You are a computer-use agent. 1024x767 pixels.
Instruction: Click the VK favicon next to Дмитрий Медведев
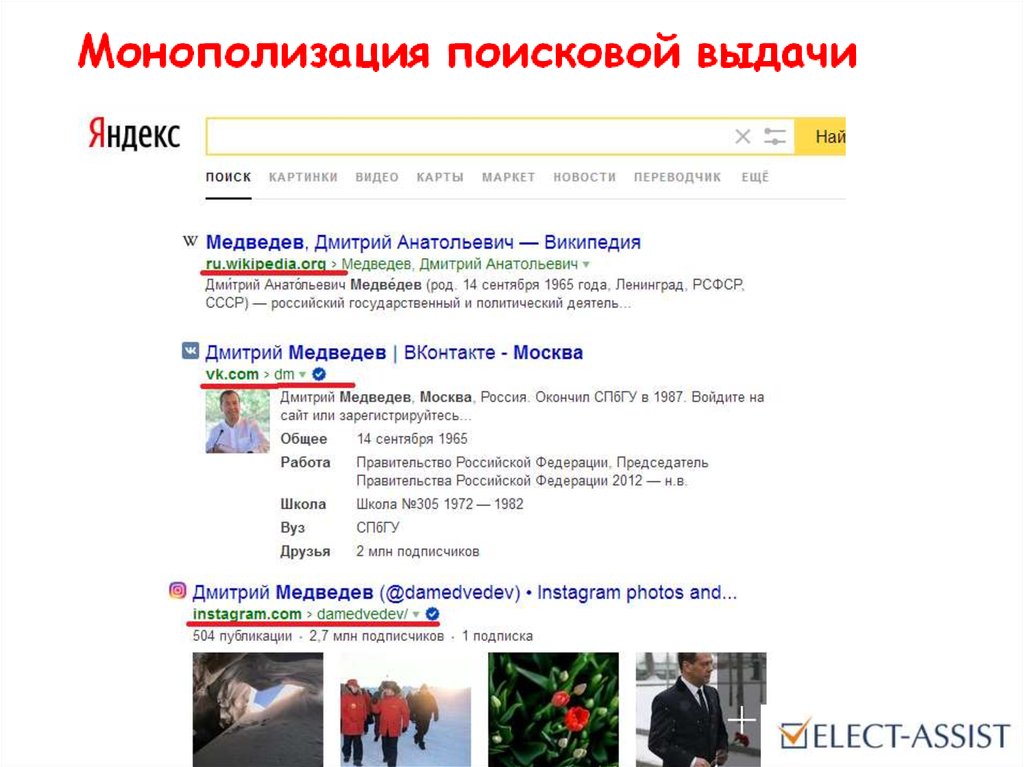190,351
